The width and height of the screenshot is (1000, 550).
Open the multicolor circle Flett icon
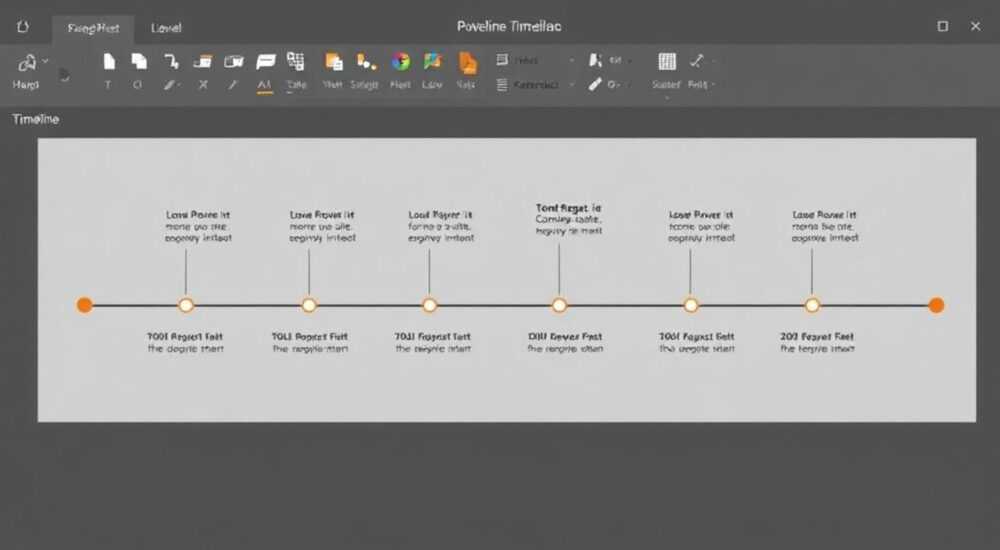[401, 61]
